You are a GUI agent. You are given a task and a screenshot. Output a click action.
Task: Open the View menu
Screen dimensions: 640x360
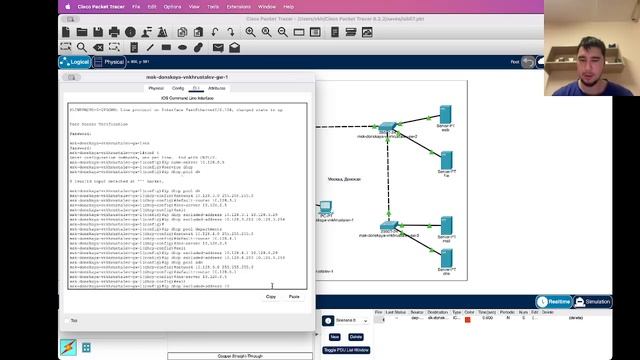(194, 7)
